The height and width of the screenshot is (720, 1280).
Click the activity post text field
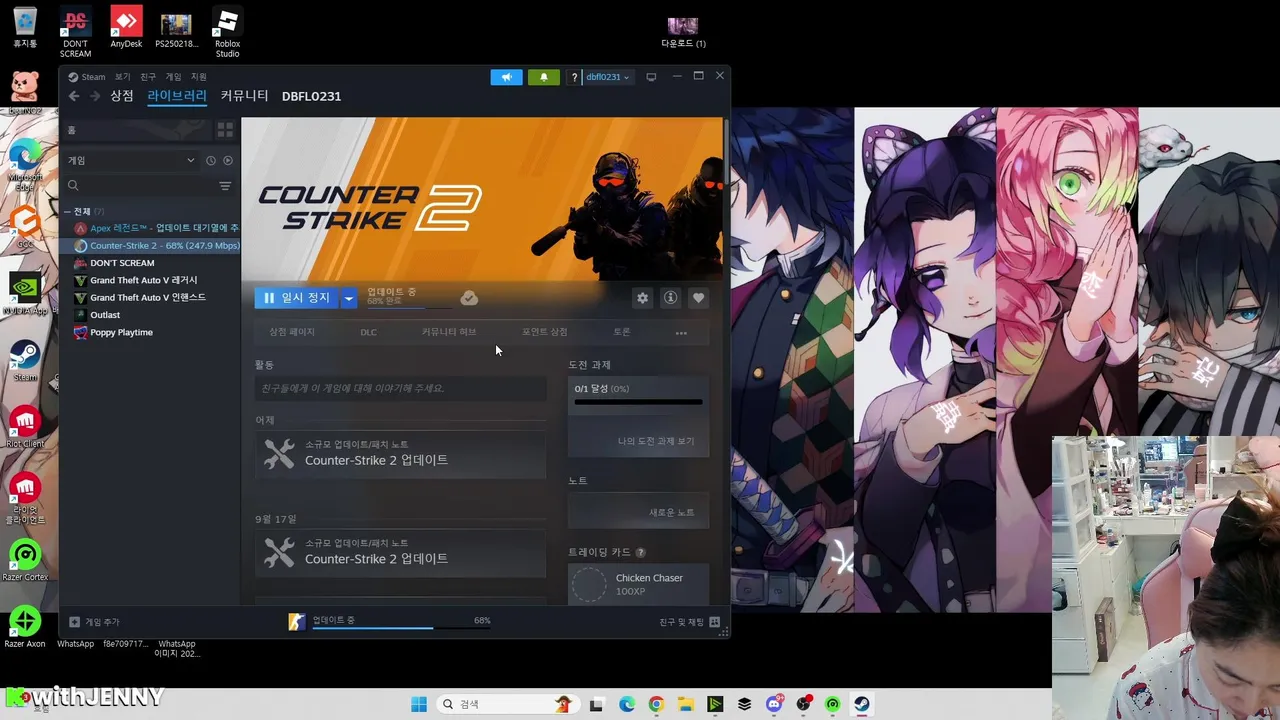pyautogui.click(x=400, y=388)
